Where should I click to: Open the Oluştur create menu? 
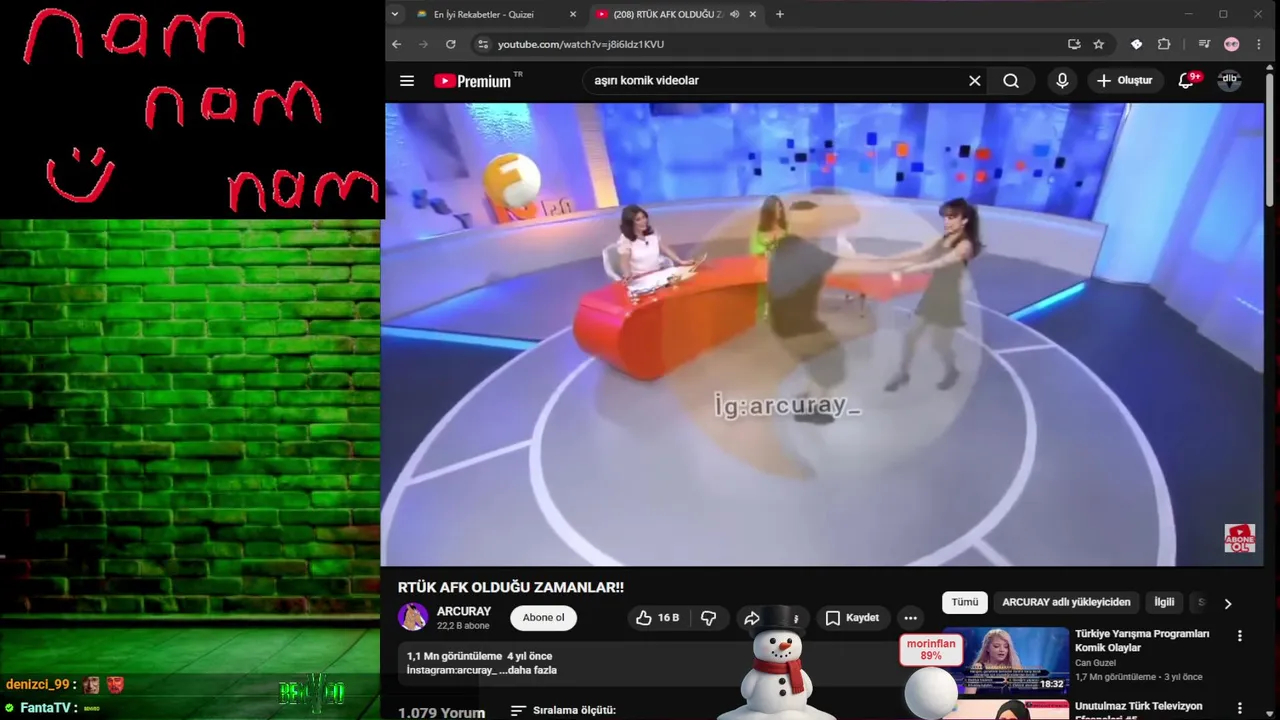pyautogui.click(x=1125, y=81)
